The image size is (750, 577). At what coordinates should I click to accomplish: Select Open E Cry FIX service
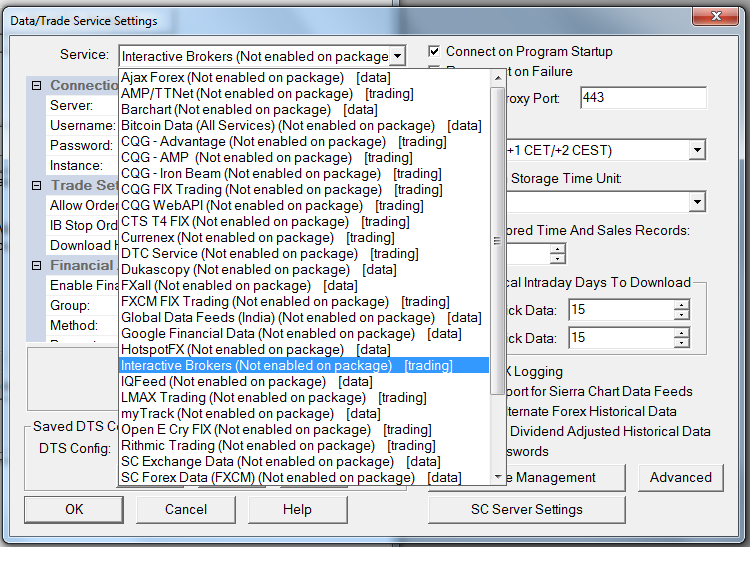click(x=304, y=430)
